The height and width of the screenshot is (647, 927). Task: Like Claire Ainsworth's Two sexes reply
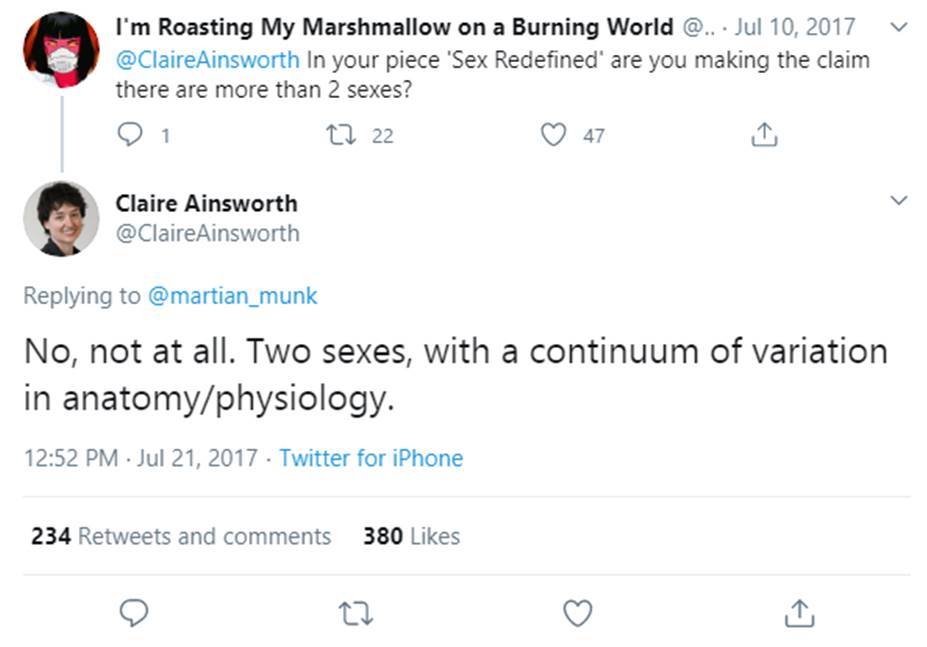577,613
